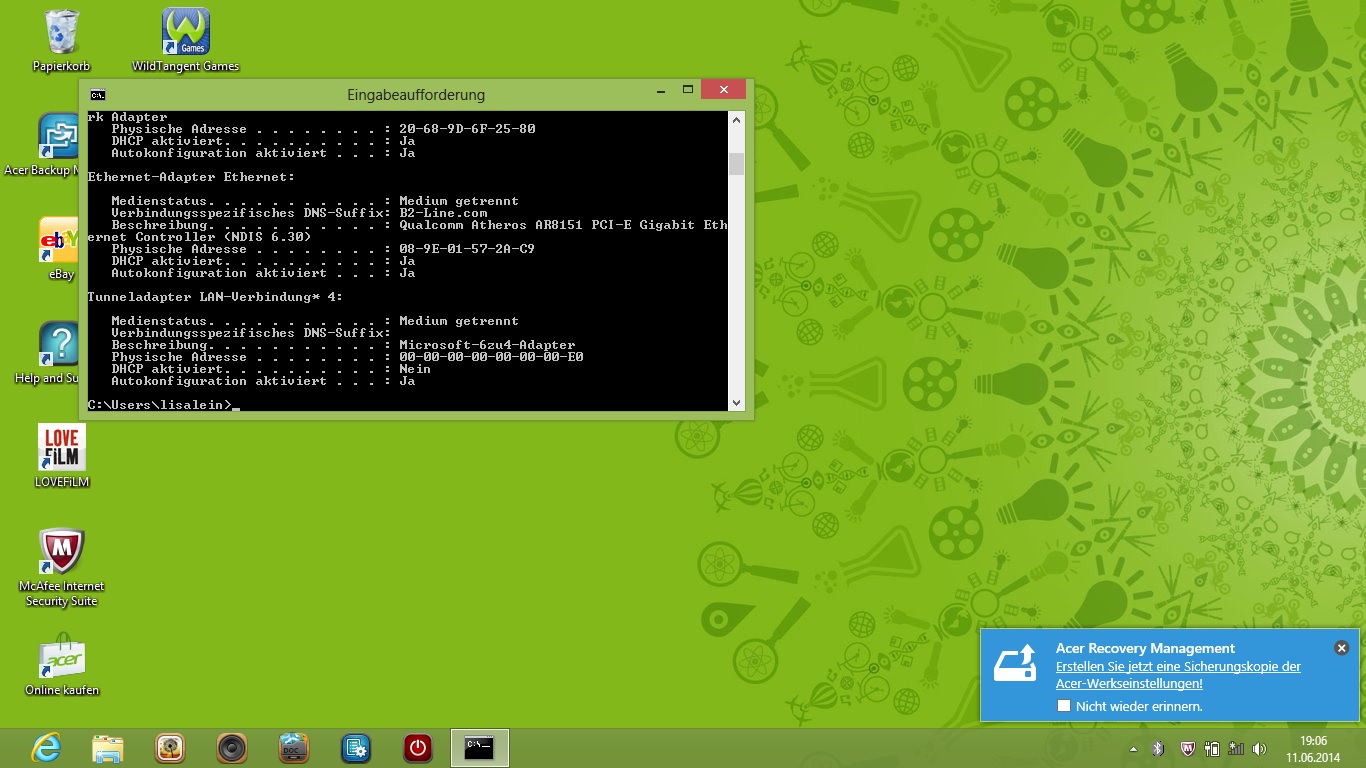Open the network signal tray icon
1366x768 pixels.
point(1236,748)
